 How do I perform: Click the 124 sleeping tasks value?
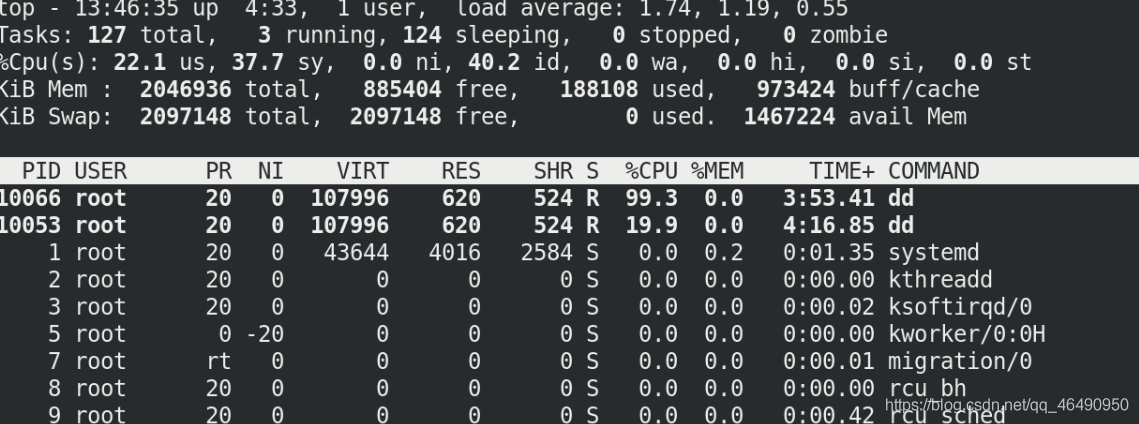(422, 35)
